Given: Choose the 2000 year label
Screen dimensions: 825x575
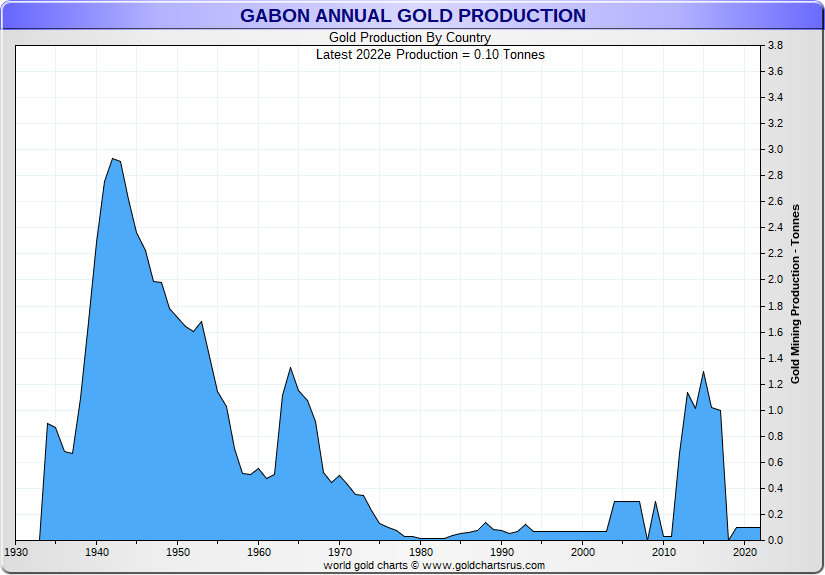Looking at the screenshot, I should [583, 552].
